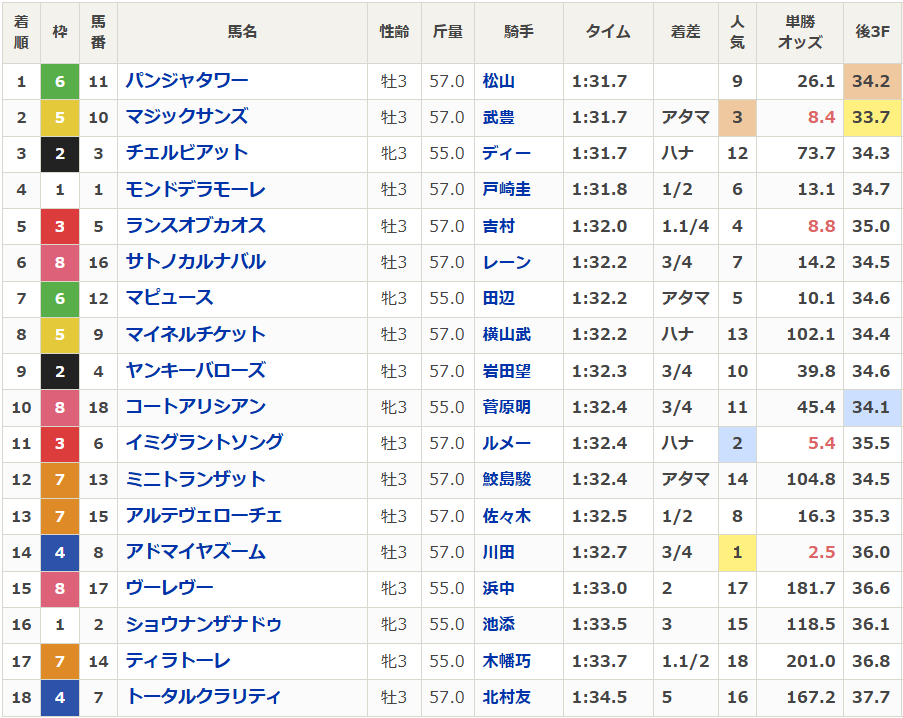Open jockey link 武豊

pos(498,117)
